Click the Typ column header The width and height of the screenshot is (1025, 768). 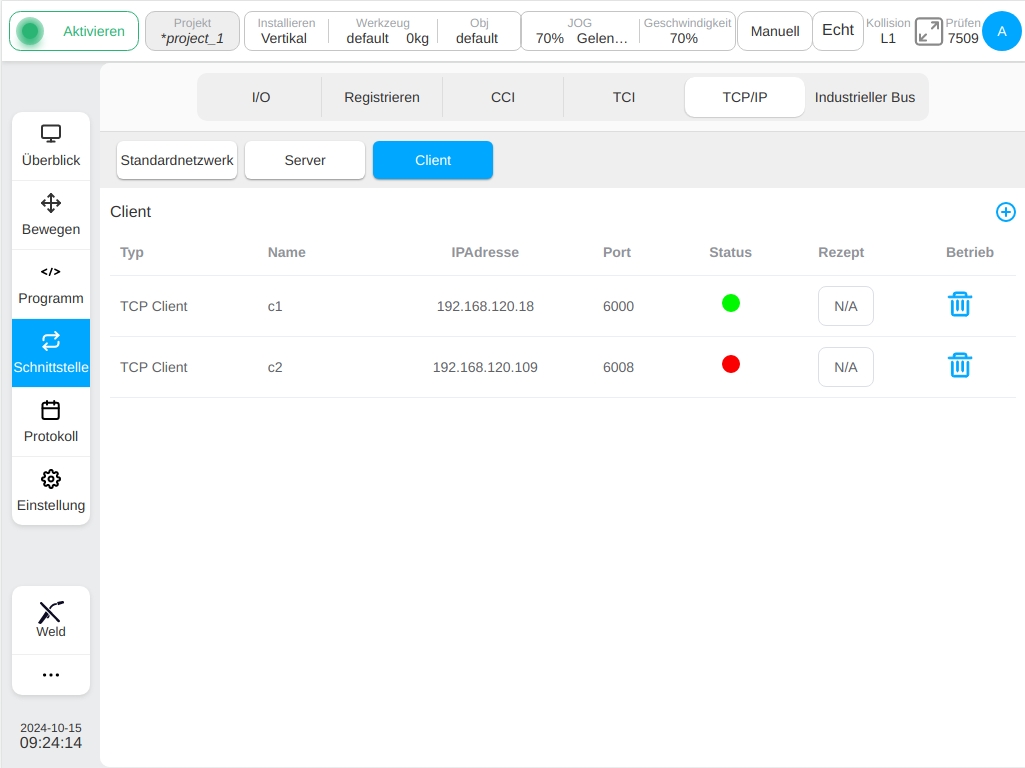coord(131,252)
